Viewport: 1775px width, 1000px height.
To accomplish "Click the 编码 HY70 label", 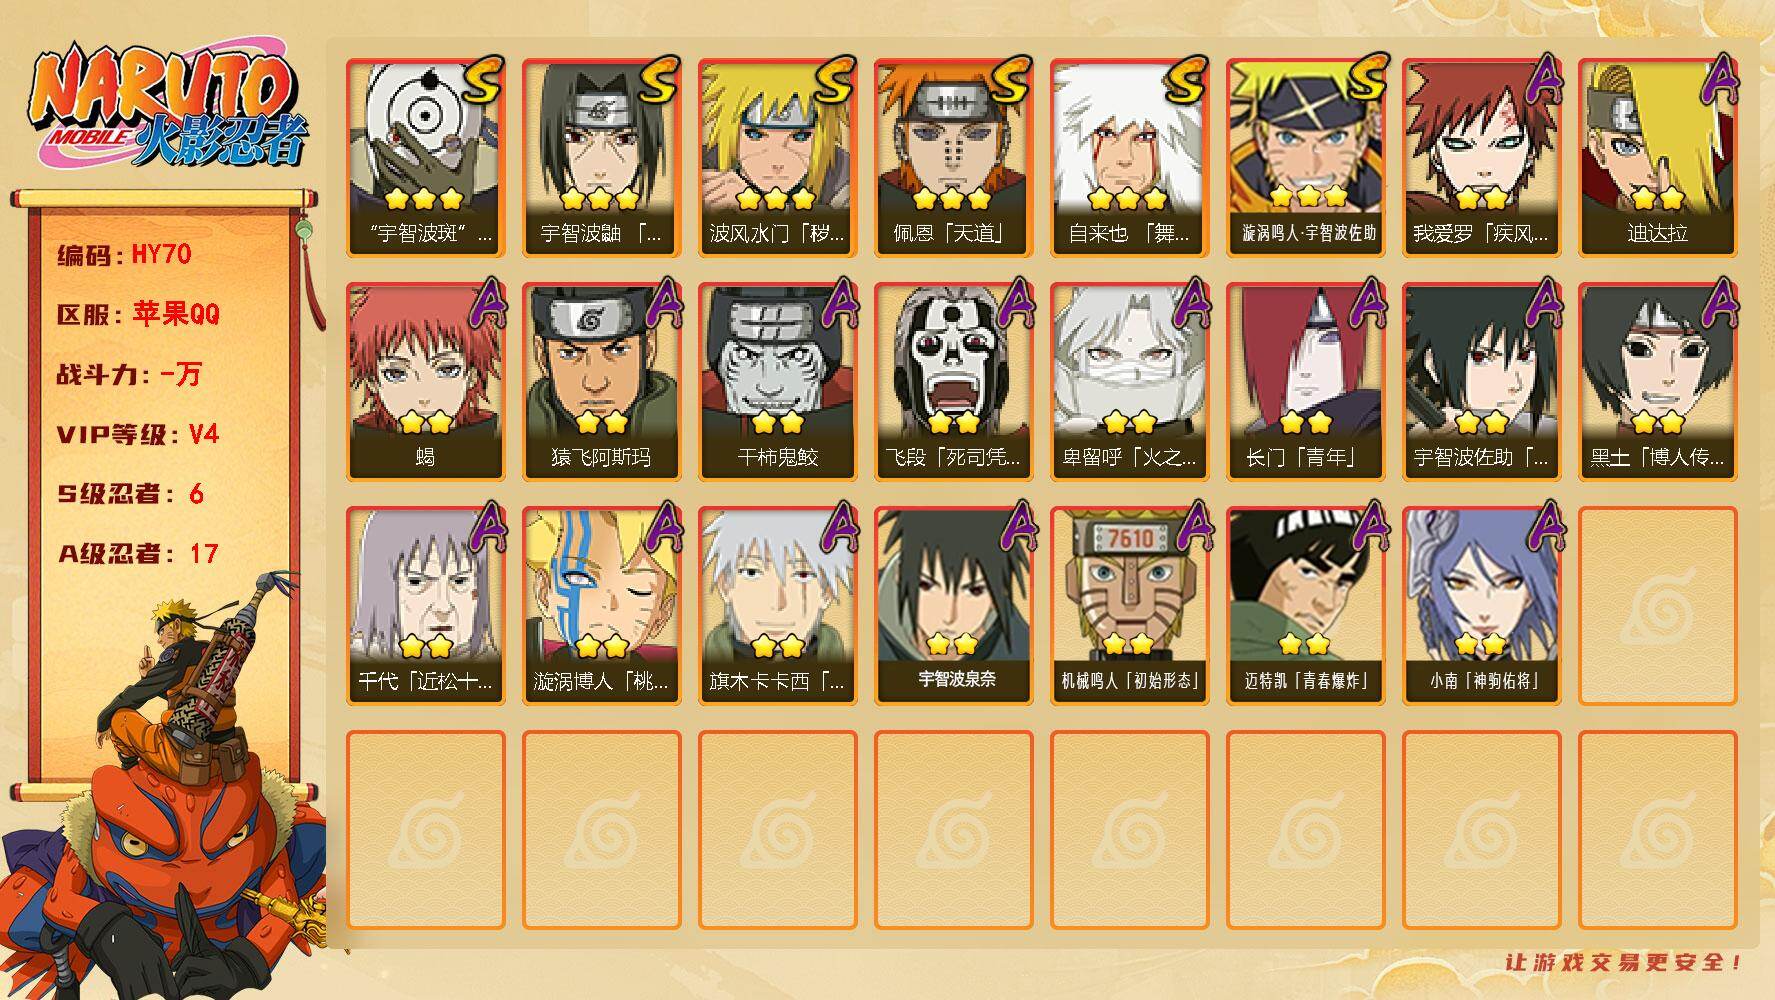I will [x=124, y=254].
